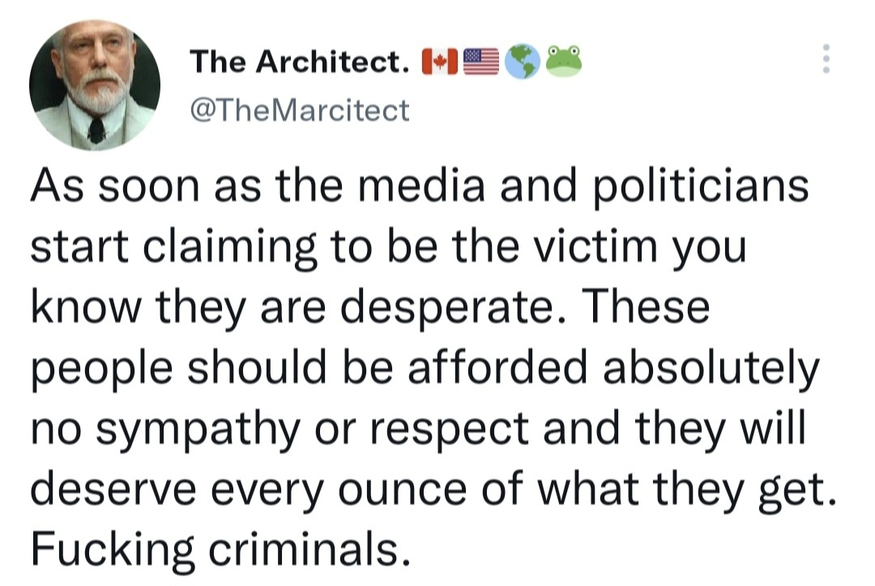Click the globe emoji beside the name

pos(523,62)
